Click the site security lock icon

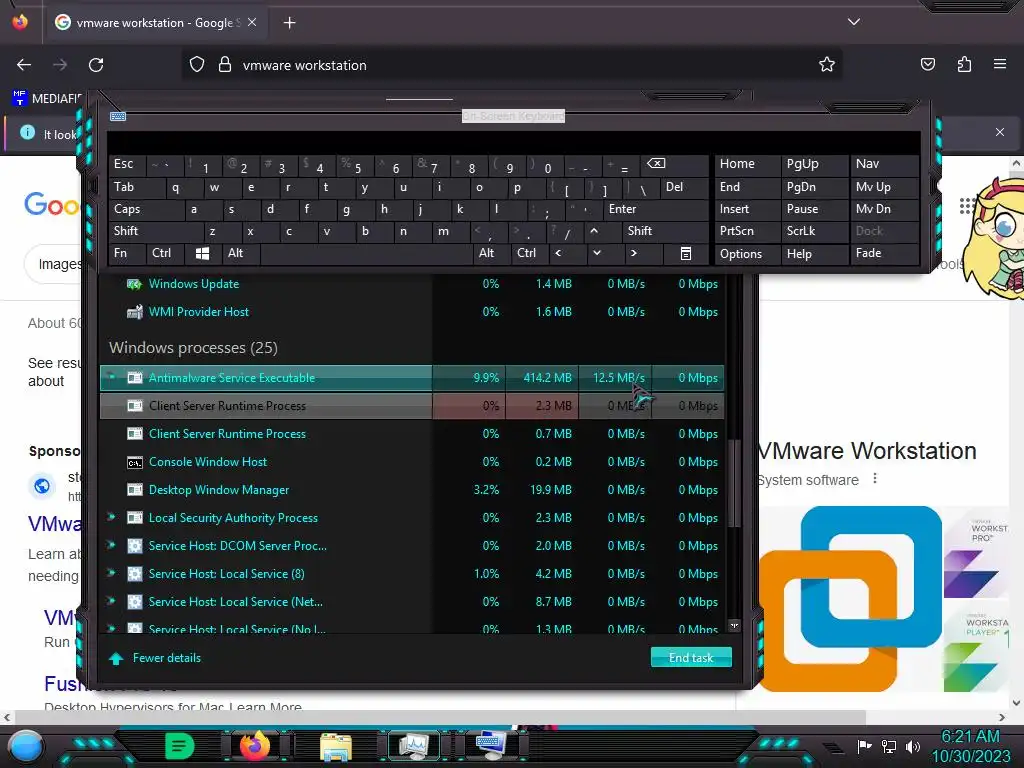coord(225,65)
